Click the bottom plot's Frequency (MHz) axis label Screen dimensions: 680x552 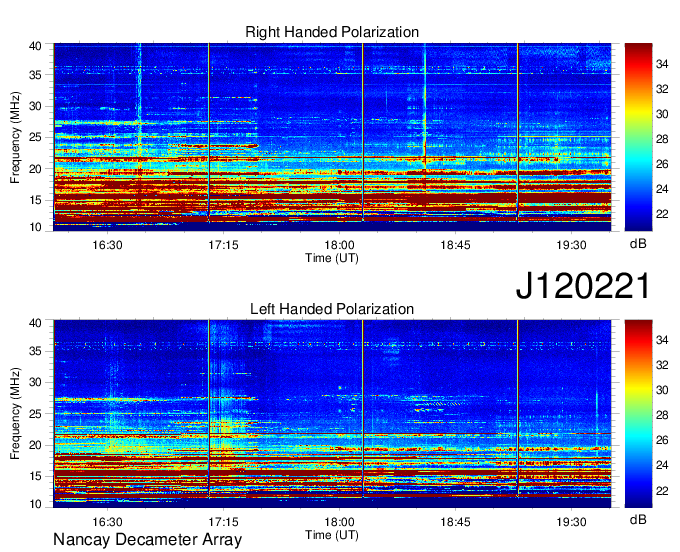click(15, 414)
